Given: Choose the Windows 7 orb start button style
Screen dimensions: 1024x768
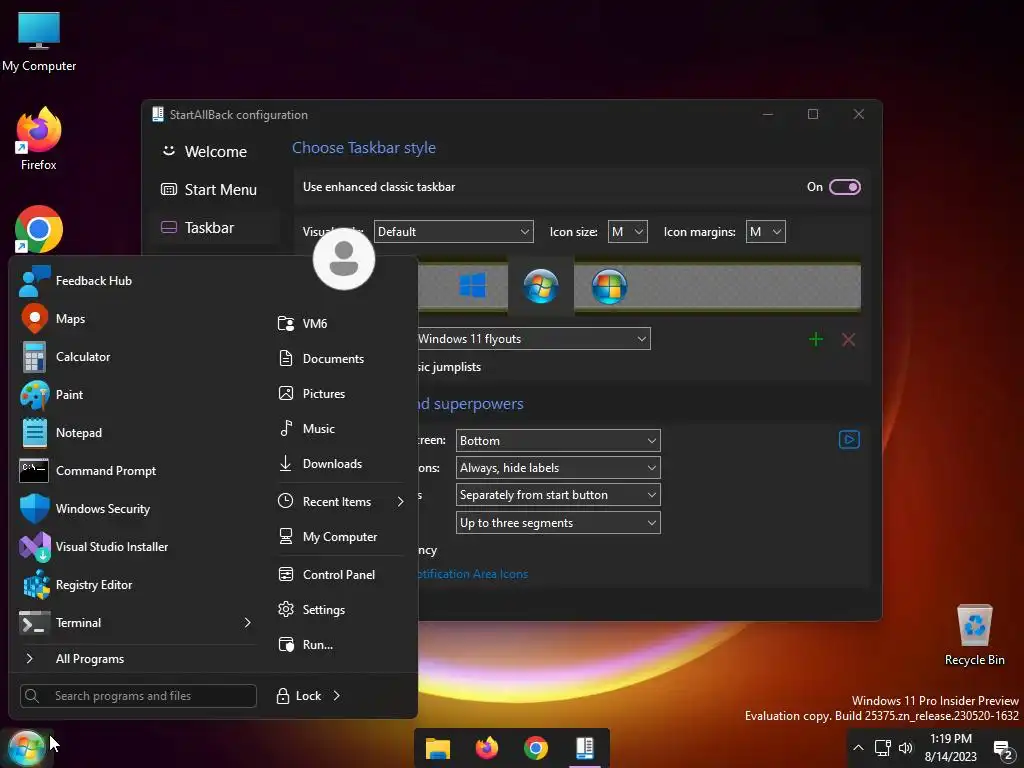Looking at the screenshot, I should pyautogui.click(x=541, y=285).
